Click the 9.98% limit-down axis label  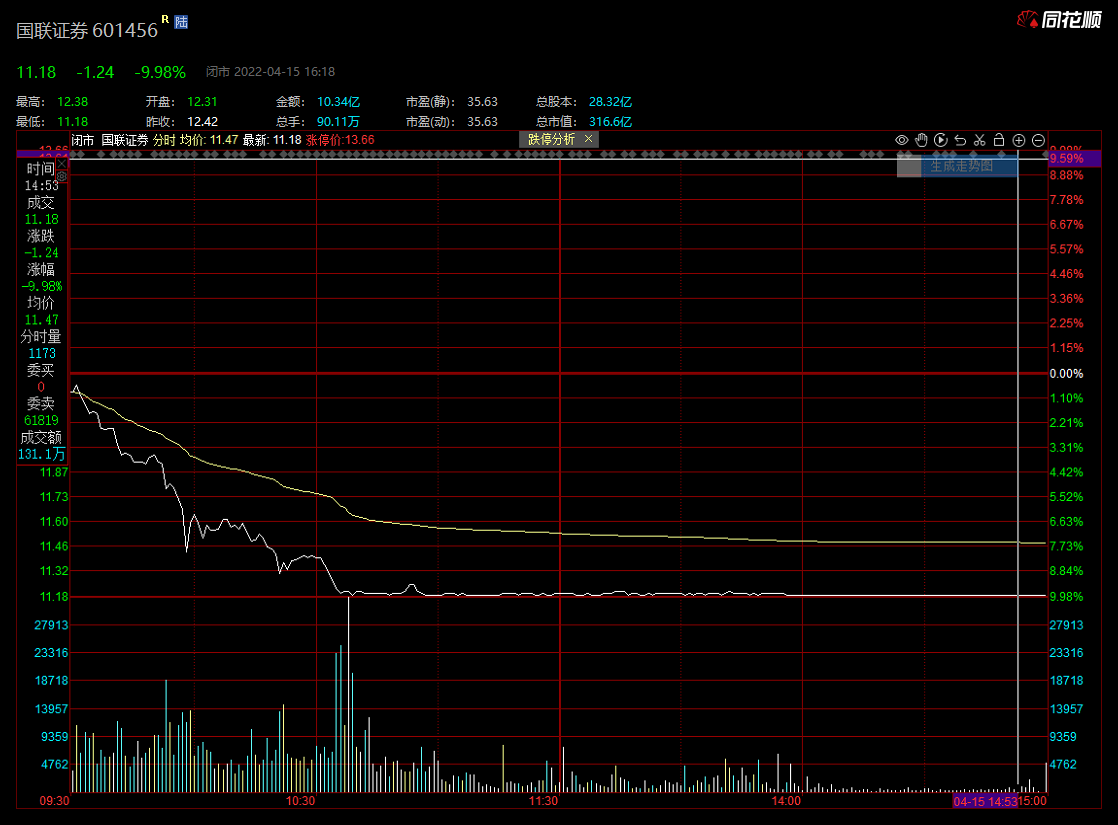pos(1067,596)
